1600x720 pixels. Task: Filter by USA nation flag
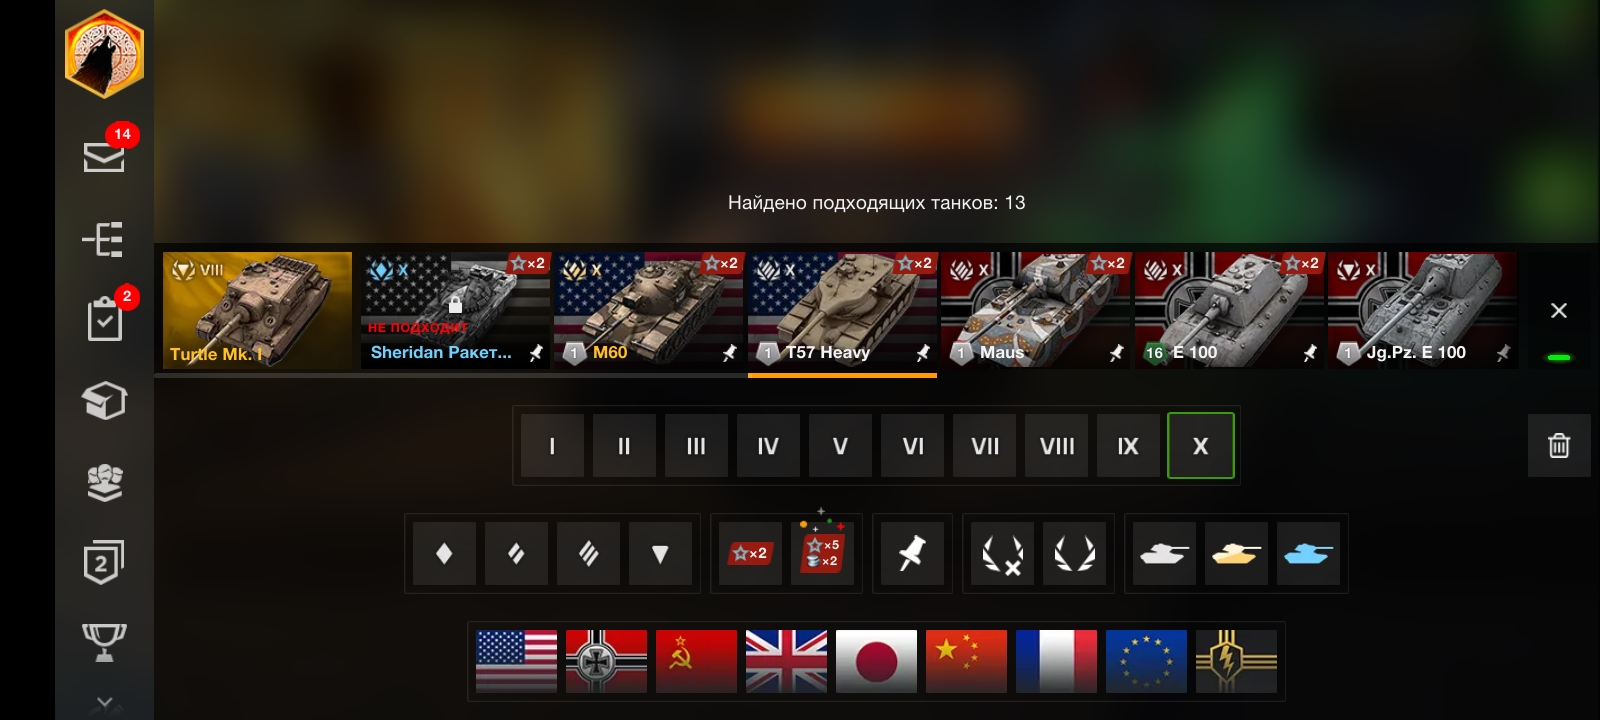click(516, 661)
